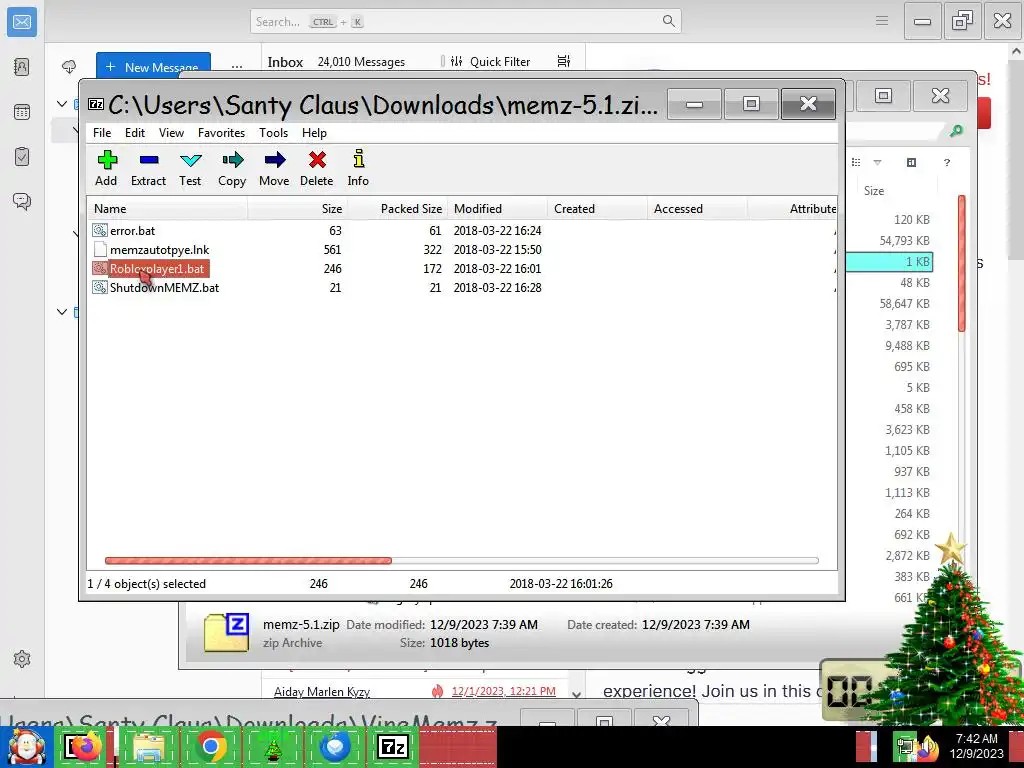The width and height of the screenshot is (1024, 768).
Task: Click search magnifier in Explorer window
Action: click(956, 131)
